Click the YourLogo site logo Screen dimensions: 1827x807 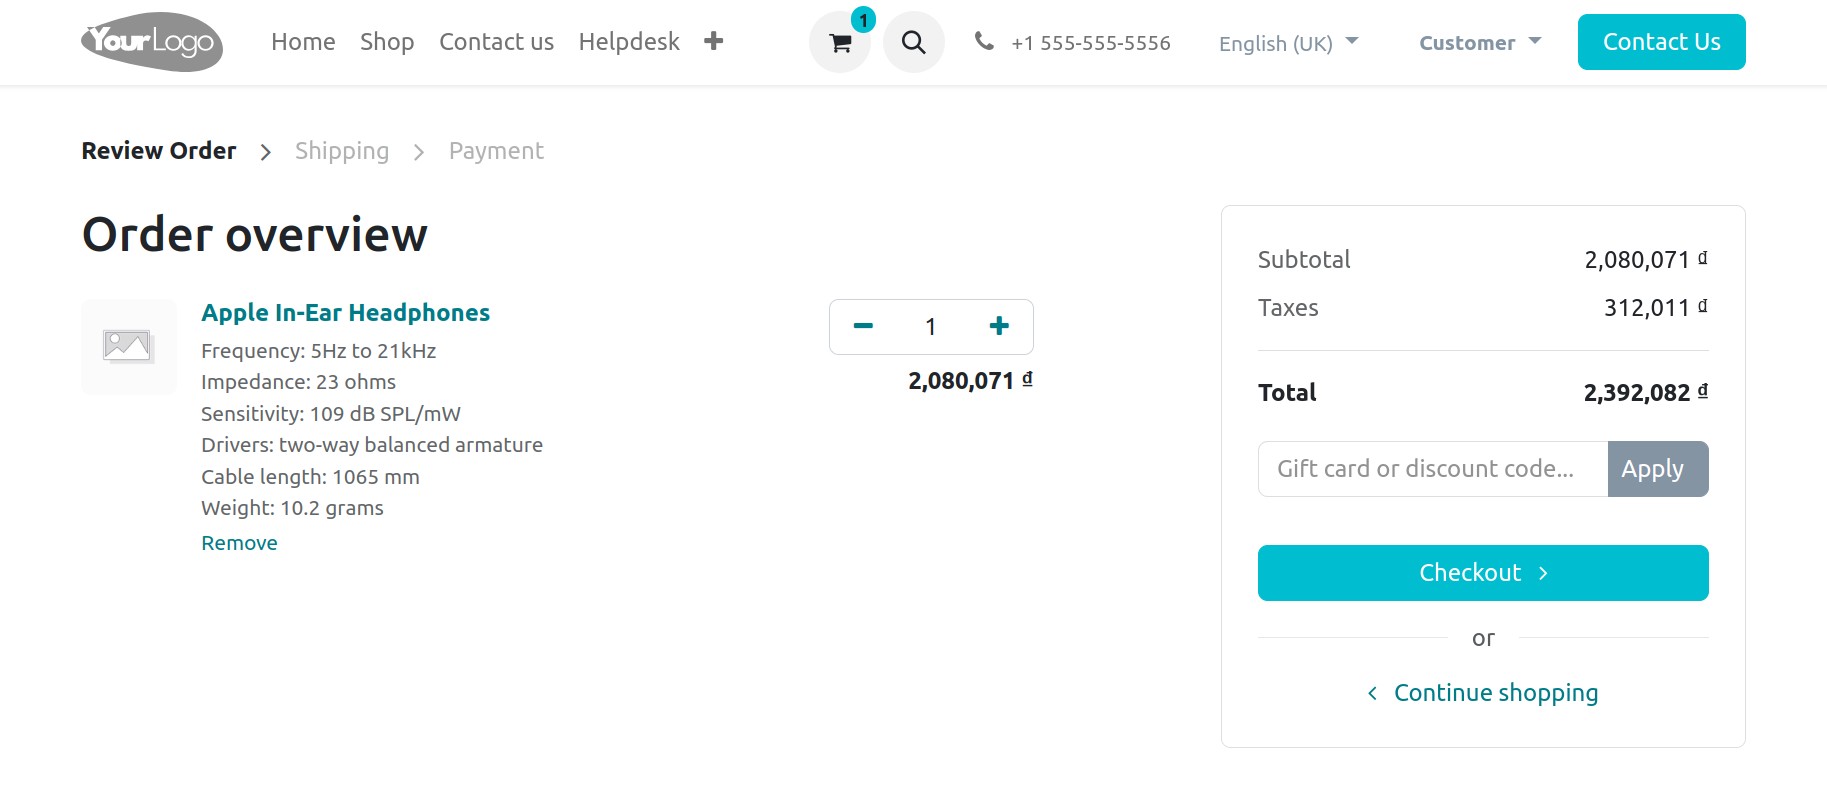152,42
